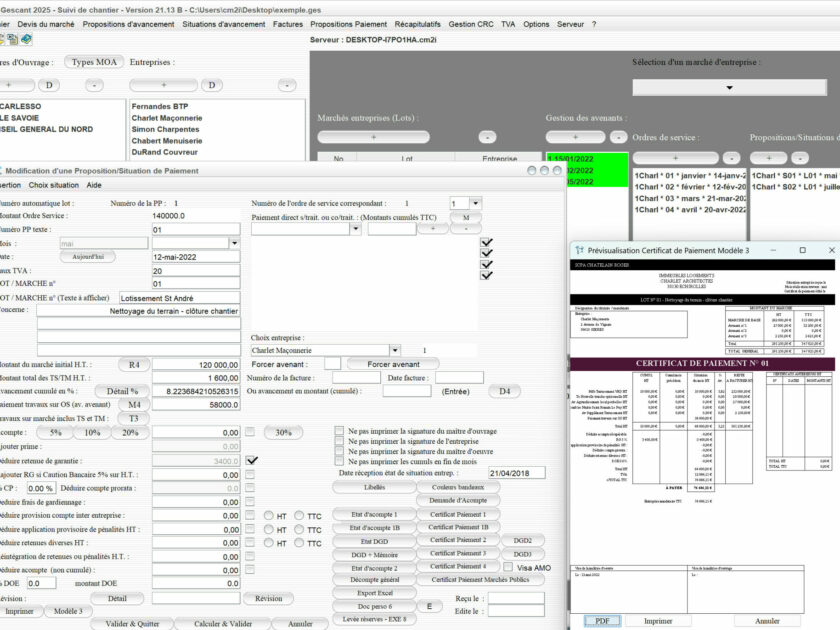Click the plus button under Gestion des avenants
Viewport: 840px width, 630px height.
[575, 136]
